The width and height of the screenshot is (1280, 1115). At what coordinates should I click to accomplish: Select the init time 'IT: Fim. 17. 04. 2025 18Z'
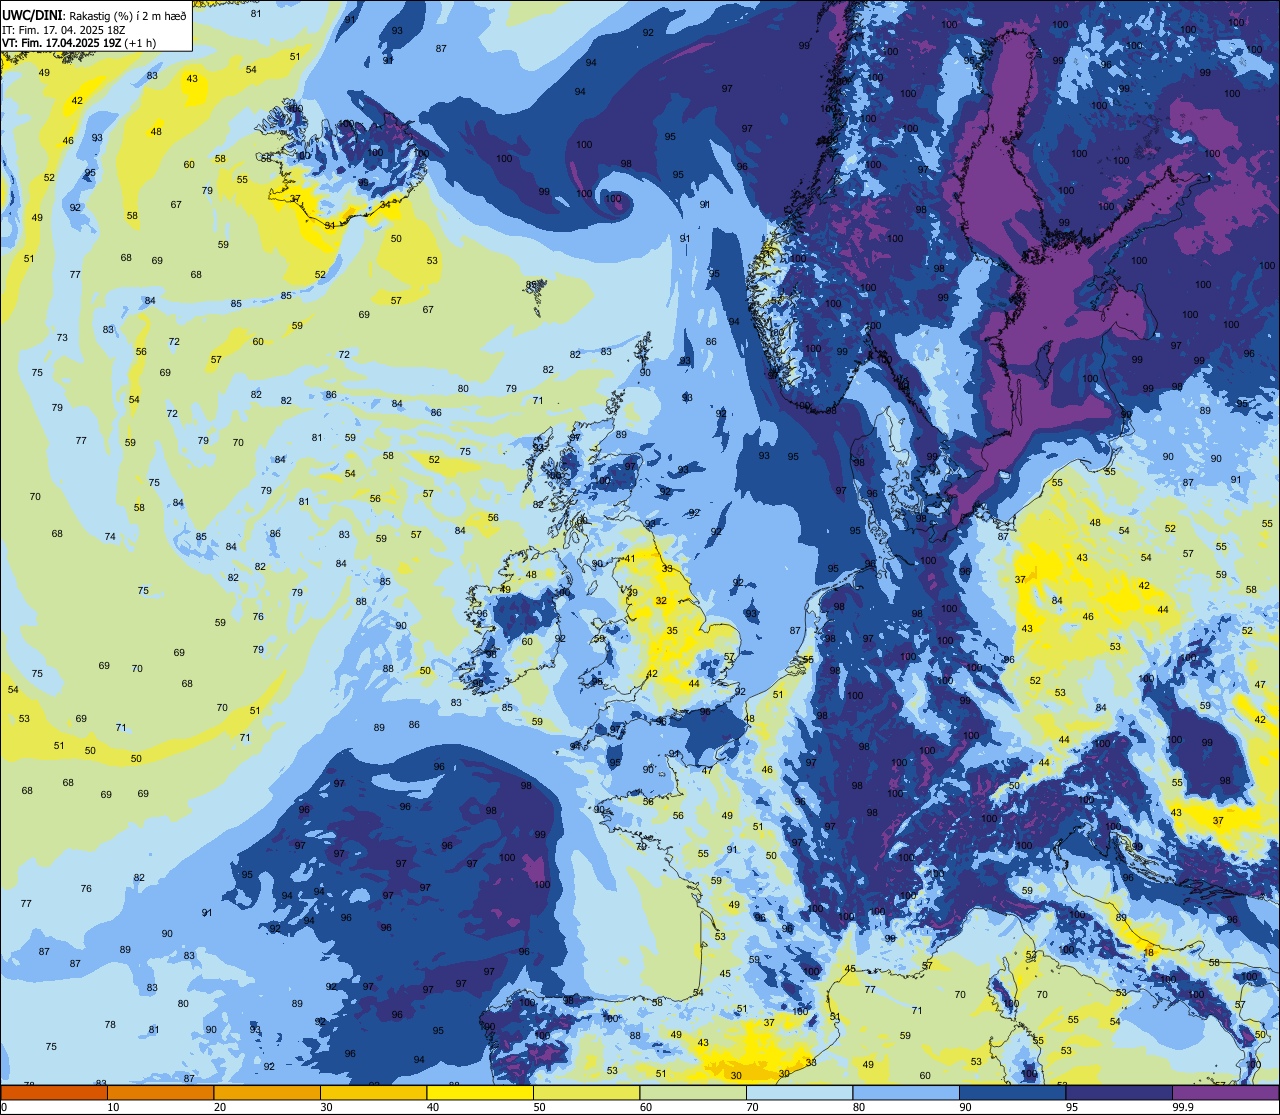pos(64,30)
